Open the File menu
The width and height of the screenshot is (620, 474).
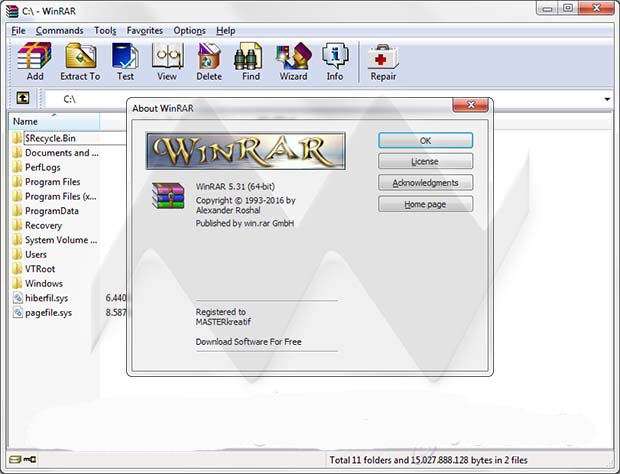pyautogui.click(x=18, y=30)
